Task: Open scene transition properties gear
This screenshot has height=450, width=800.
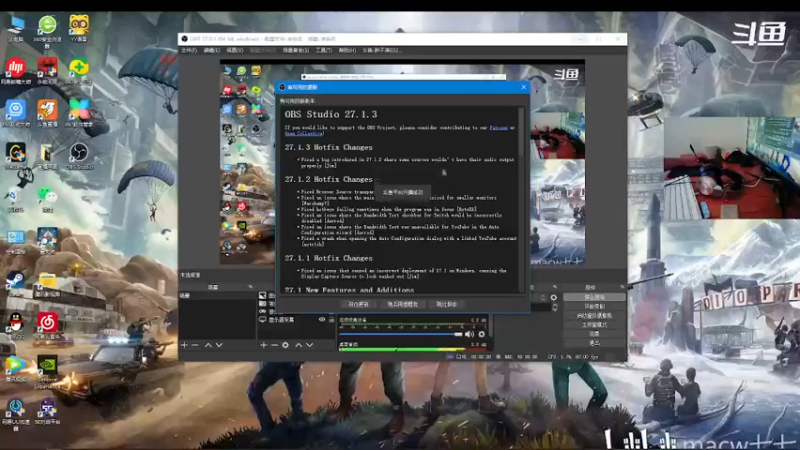Action: click(554, 297)
